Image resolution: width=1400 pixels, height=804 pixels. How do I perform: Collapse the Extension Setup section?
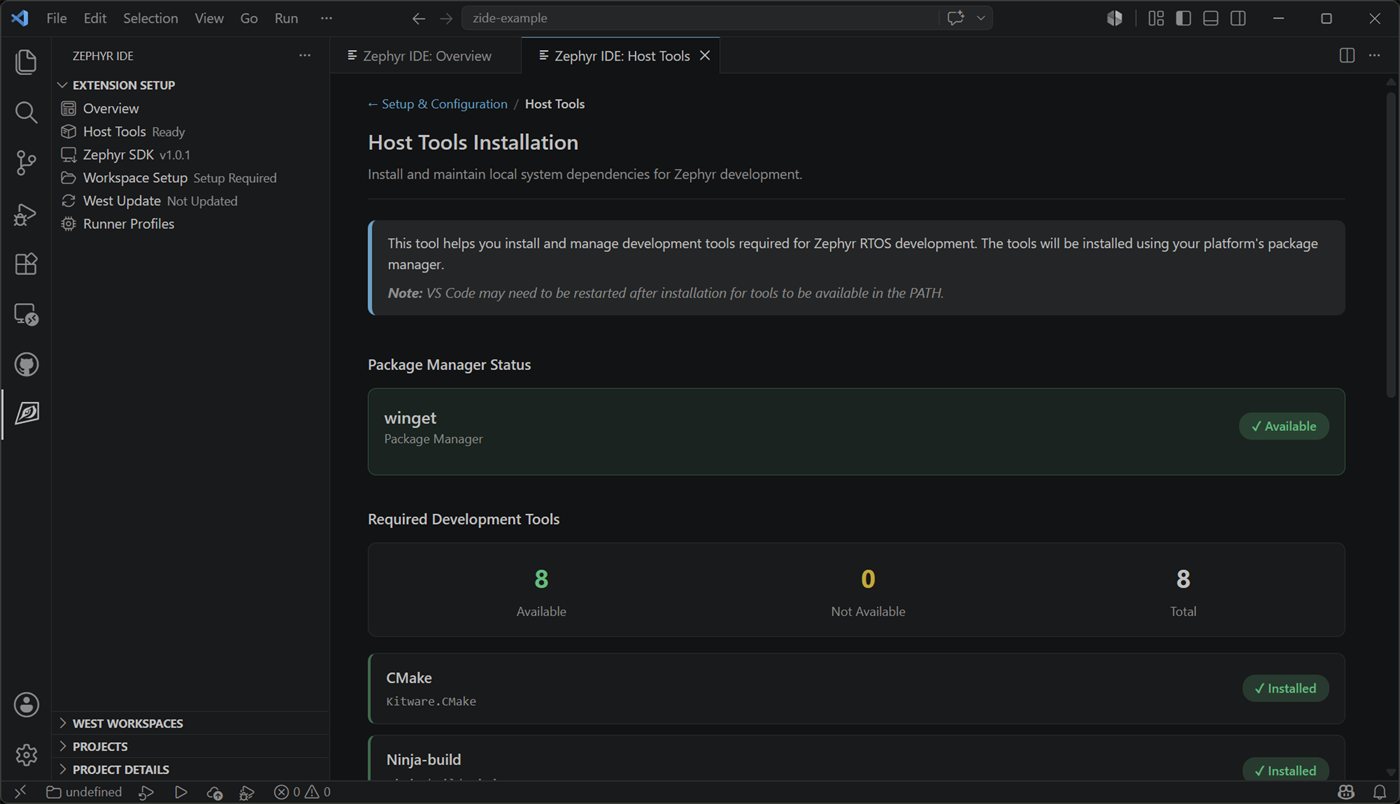190,85
